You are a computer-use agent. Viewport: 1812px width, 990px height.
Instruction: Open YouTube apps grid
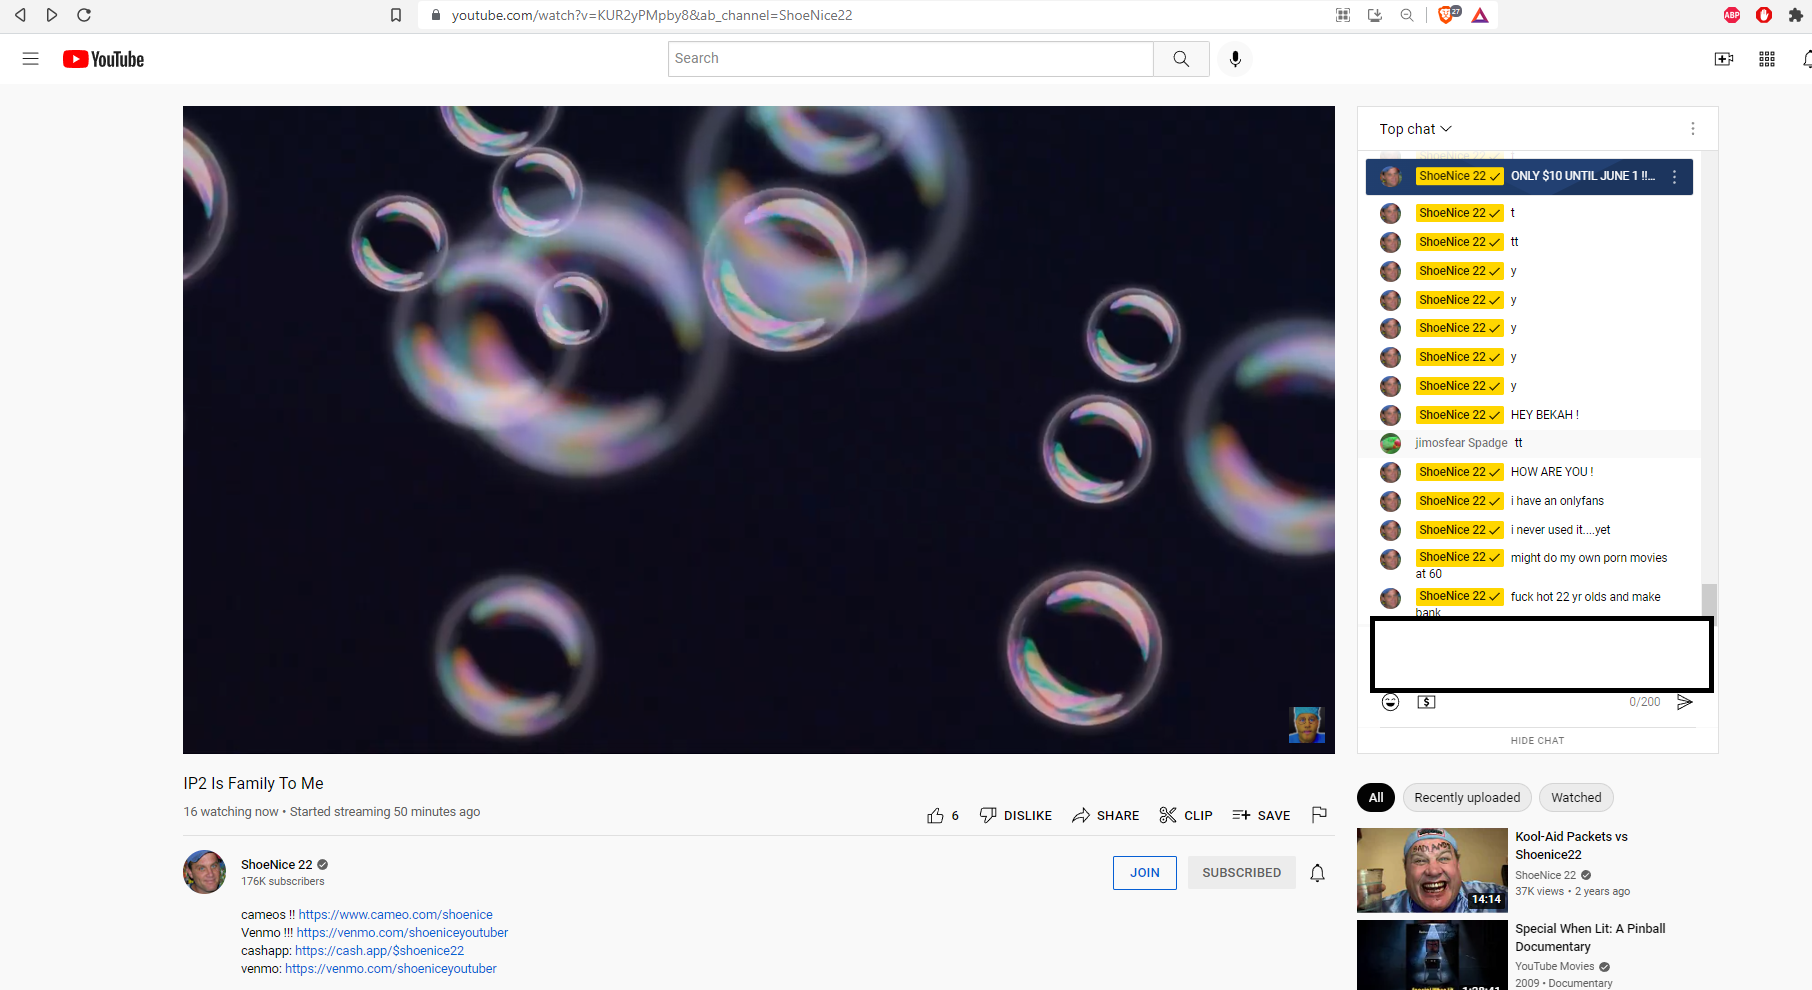pyautogui.click(x=1767, y=59)
